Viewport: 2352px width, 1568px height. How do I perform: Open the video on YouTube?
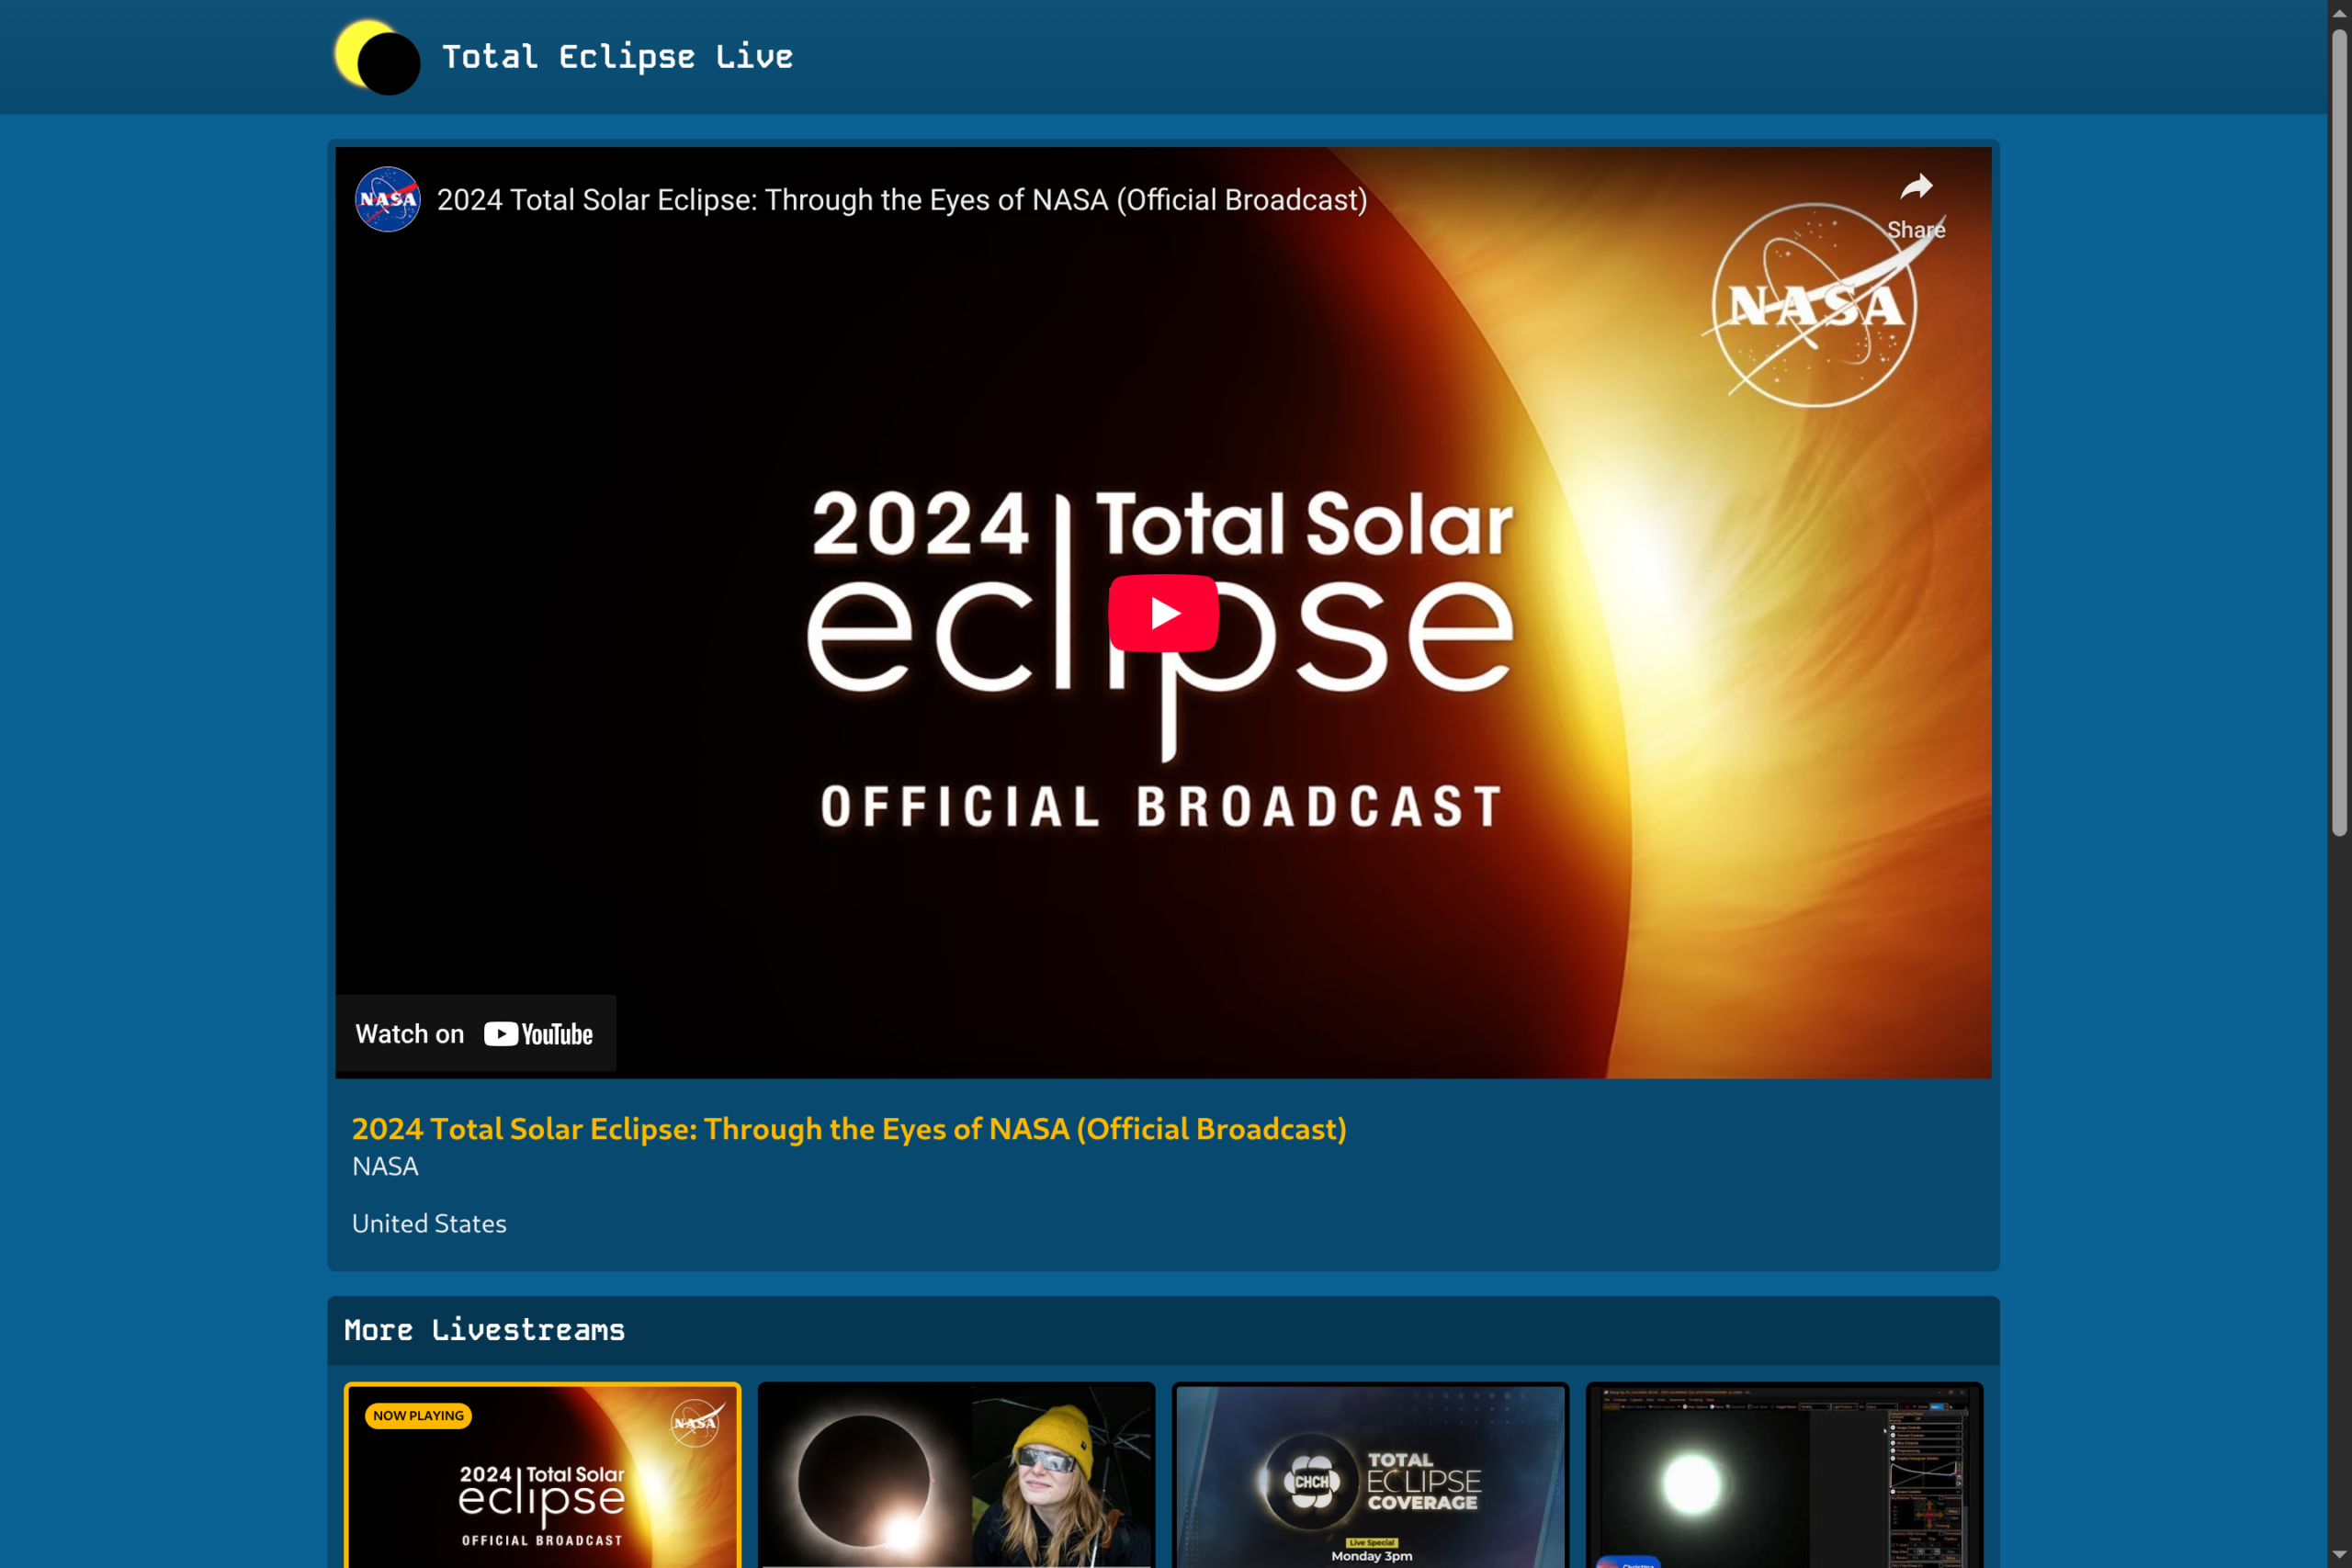click(476, 1034)
